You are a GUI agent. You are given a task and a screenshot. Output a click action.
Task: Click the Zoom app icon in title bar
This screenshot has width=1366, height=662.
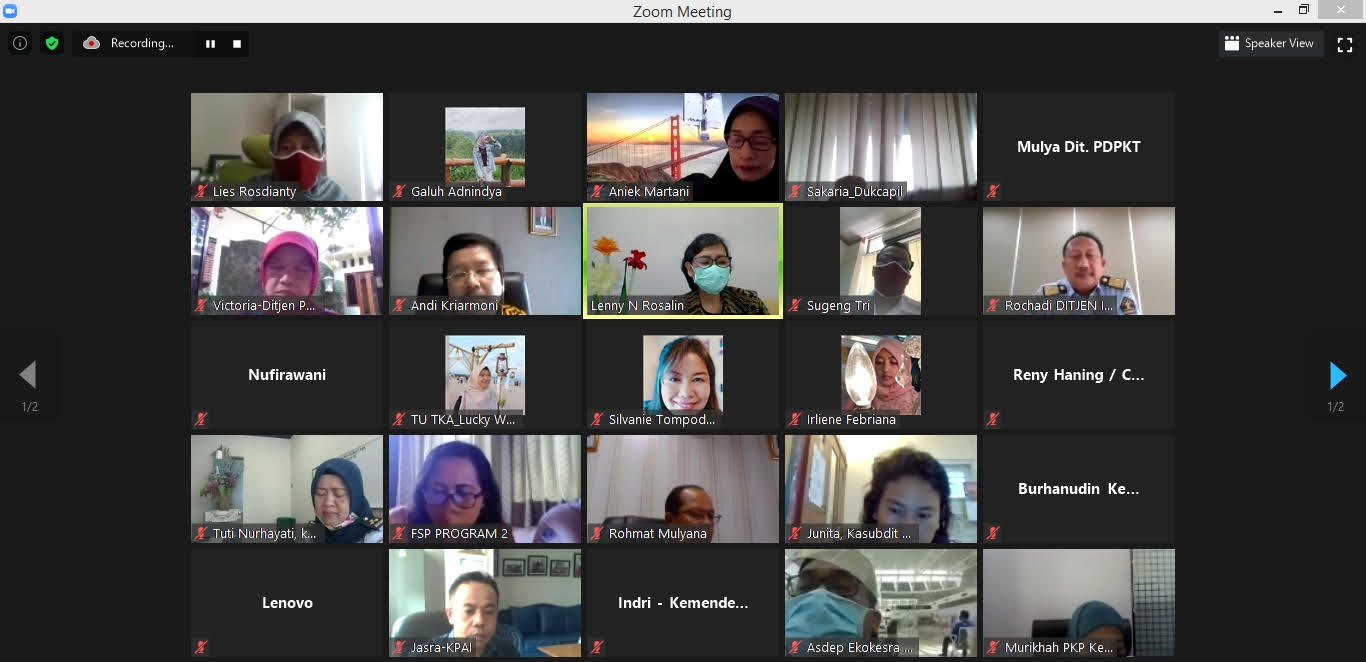coord(10,11)
